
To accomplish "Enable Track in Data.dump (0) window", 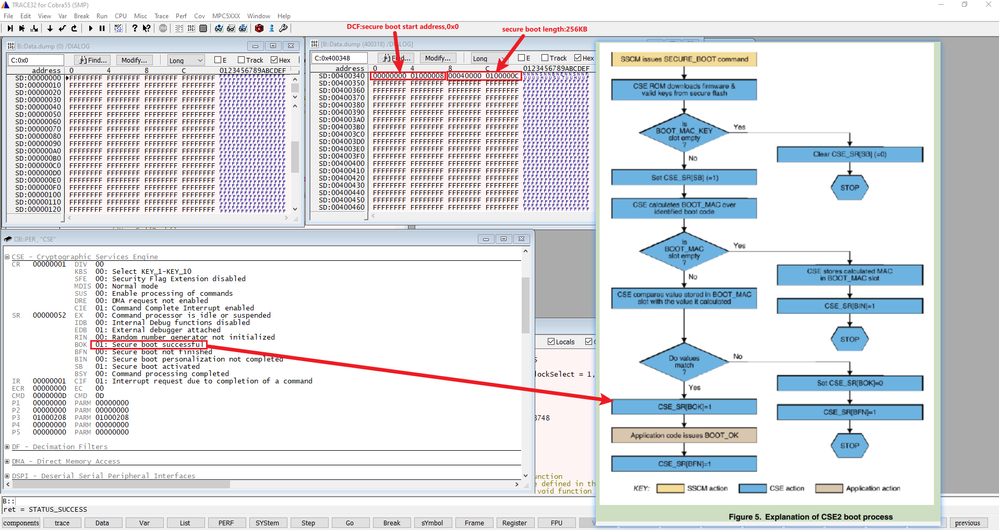I will coord(241,60).
